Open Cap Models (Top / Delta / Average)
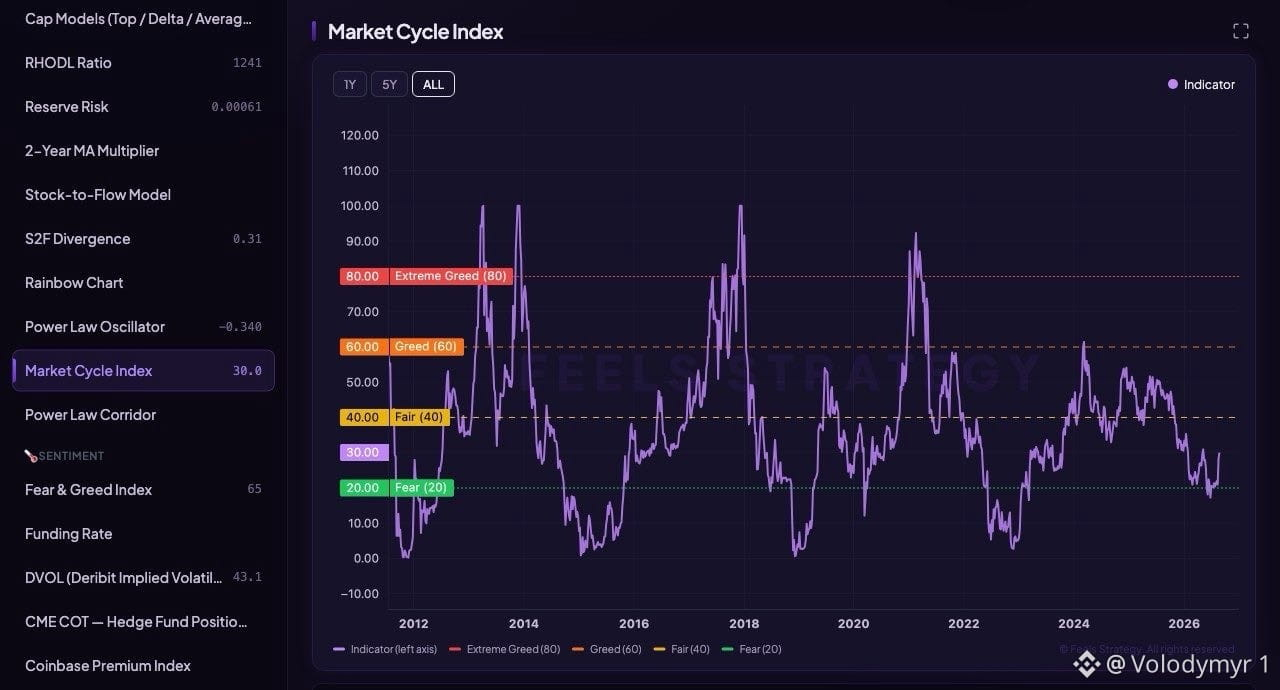Viewport: 1280px width, 690px height. [139, 18]
